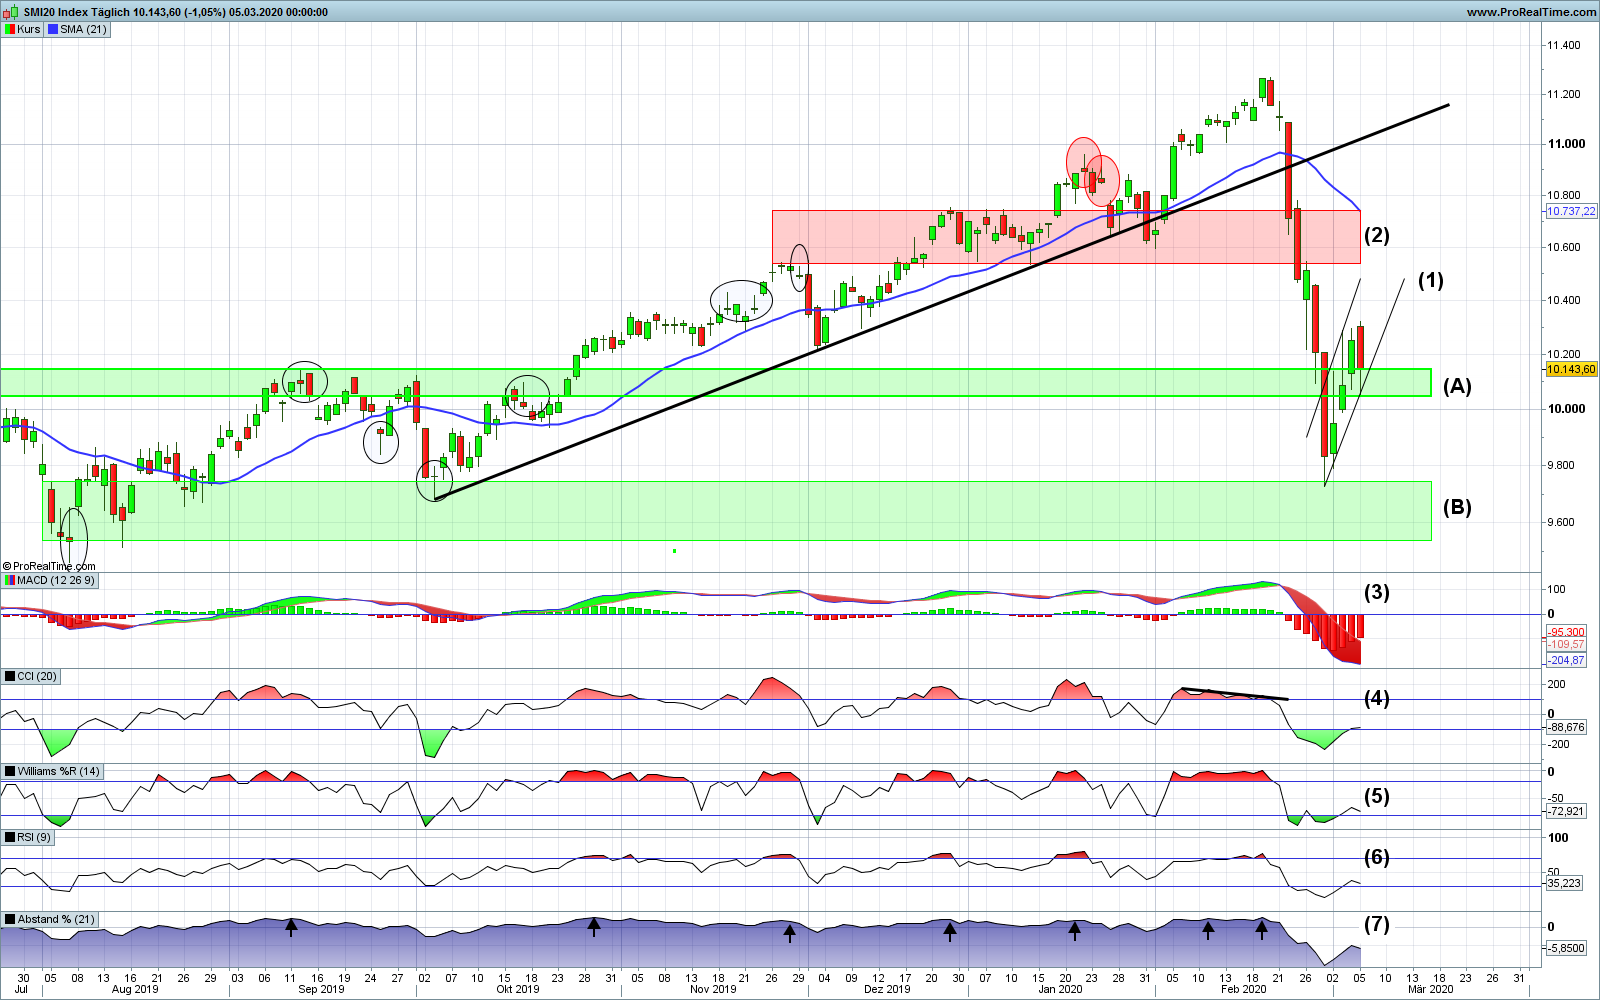Open the MACD (12 26 9) indicator label
The width and height of the screenshot is (1600, 1000).
tap(50, 580)
